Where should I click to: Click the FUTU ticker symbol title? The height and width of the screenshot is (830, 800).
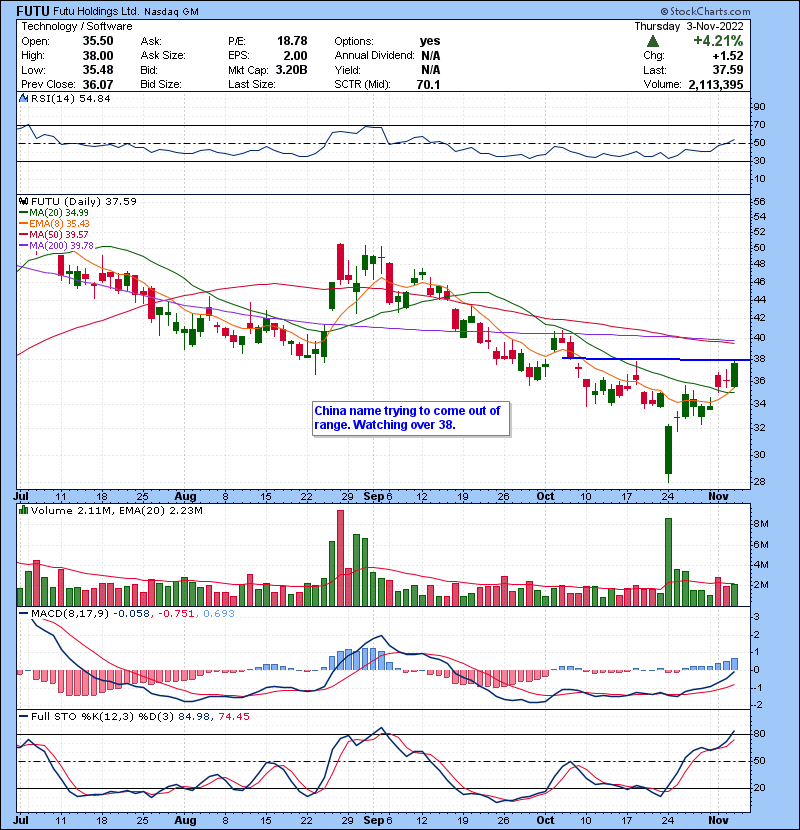(x=33, y=11)
